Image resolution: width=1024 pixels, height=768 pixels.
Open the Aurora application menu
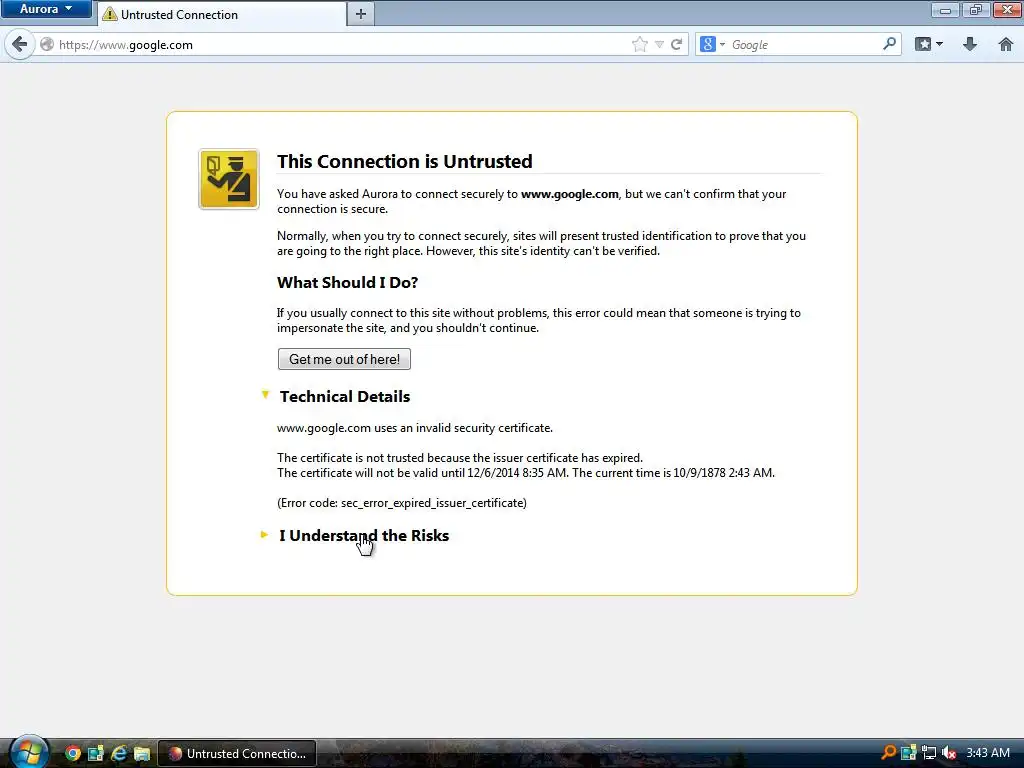[46, 9]
